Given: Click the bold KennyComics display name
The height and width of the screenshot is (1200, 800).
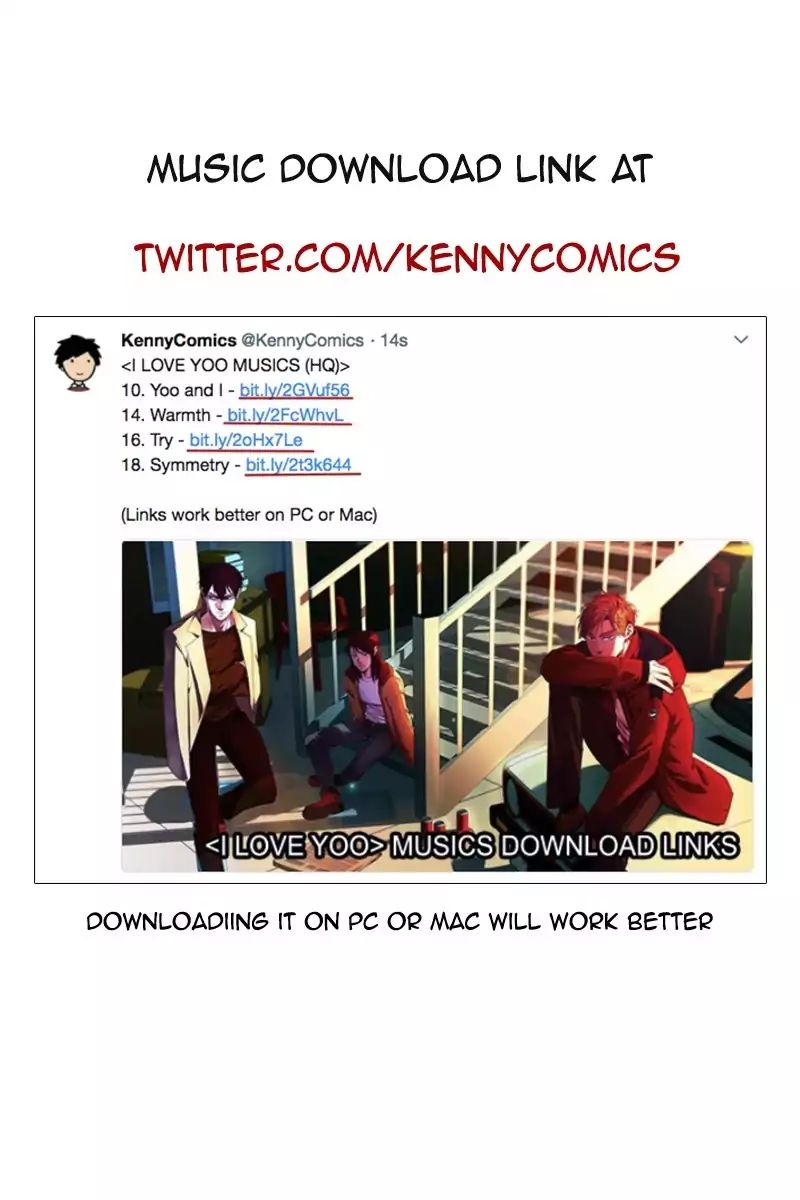Looking at the screenshot, I should 178,340.
